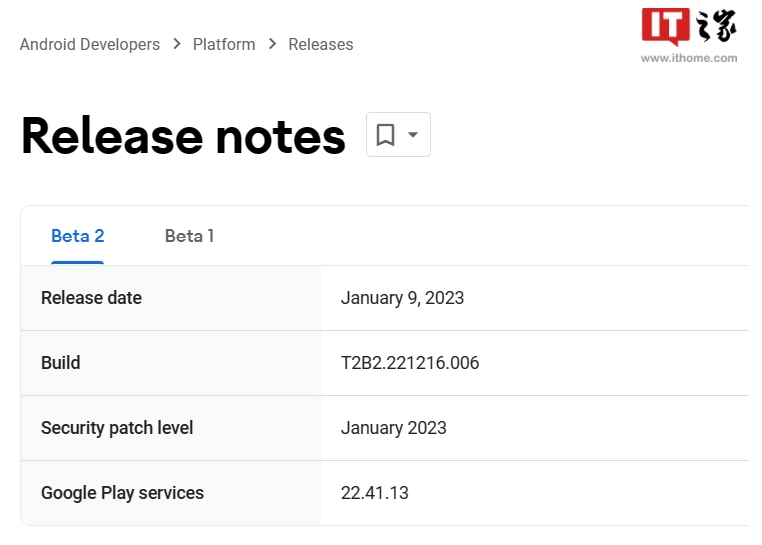Click the January 2023 patch value
The image size is (762, 545).
click(393, 428)
